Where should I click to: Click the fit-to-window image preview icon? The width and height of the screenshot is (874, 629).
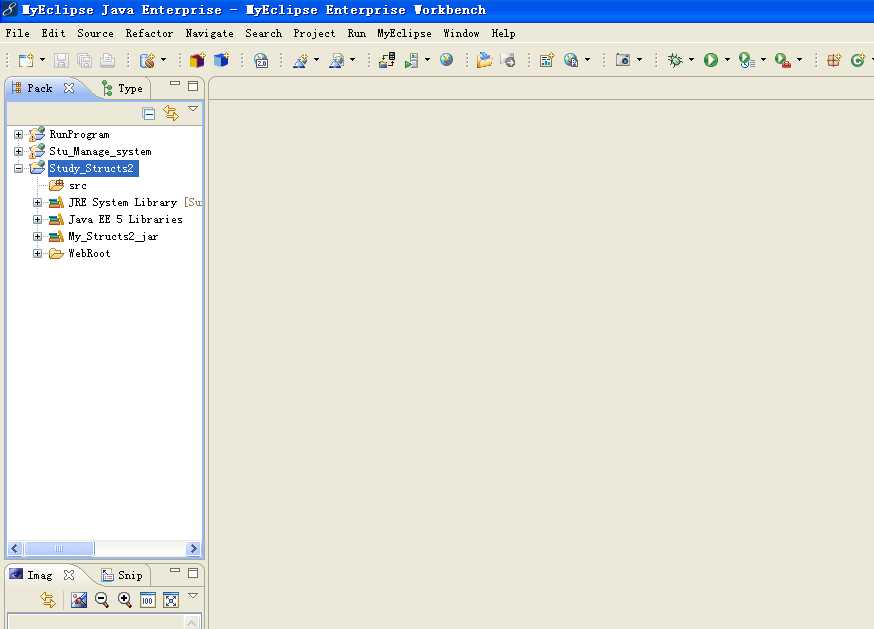coord(171,600)
